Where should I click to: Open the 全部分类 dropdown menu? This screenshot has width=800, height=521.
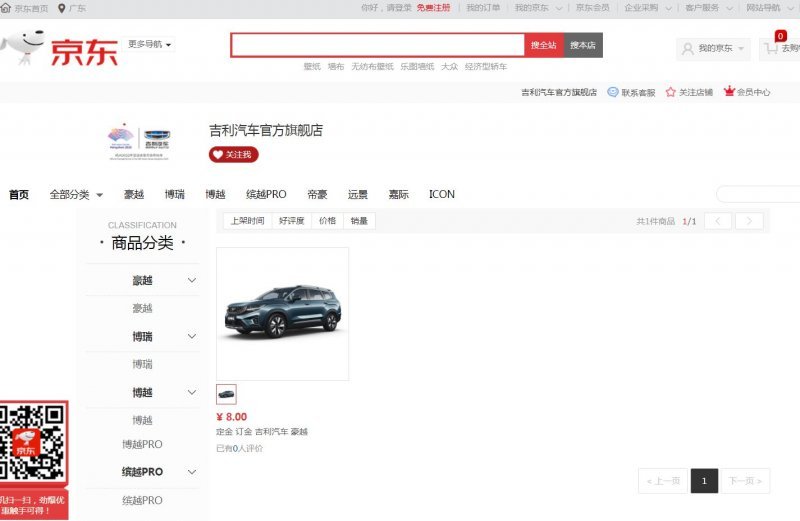[x=76, y=194]
